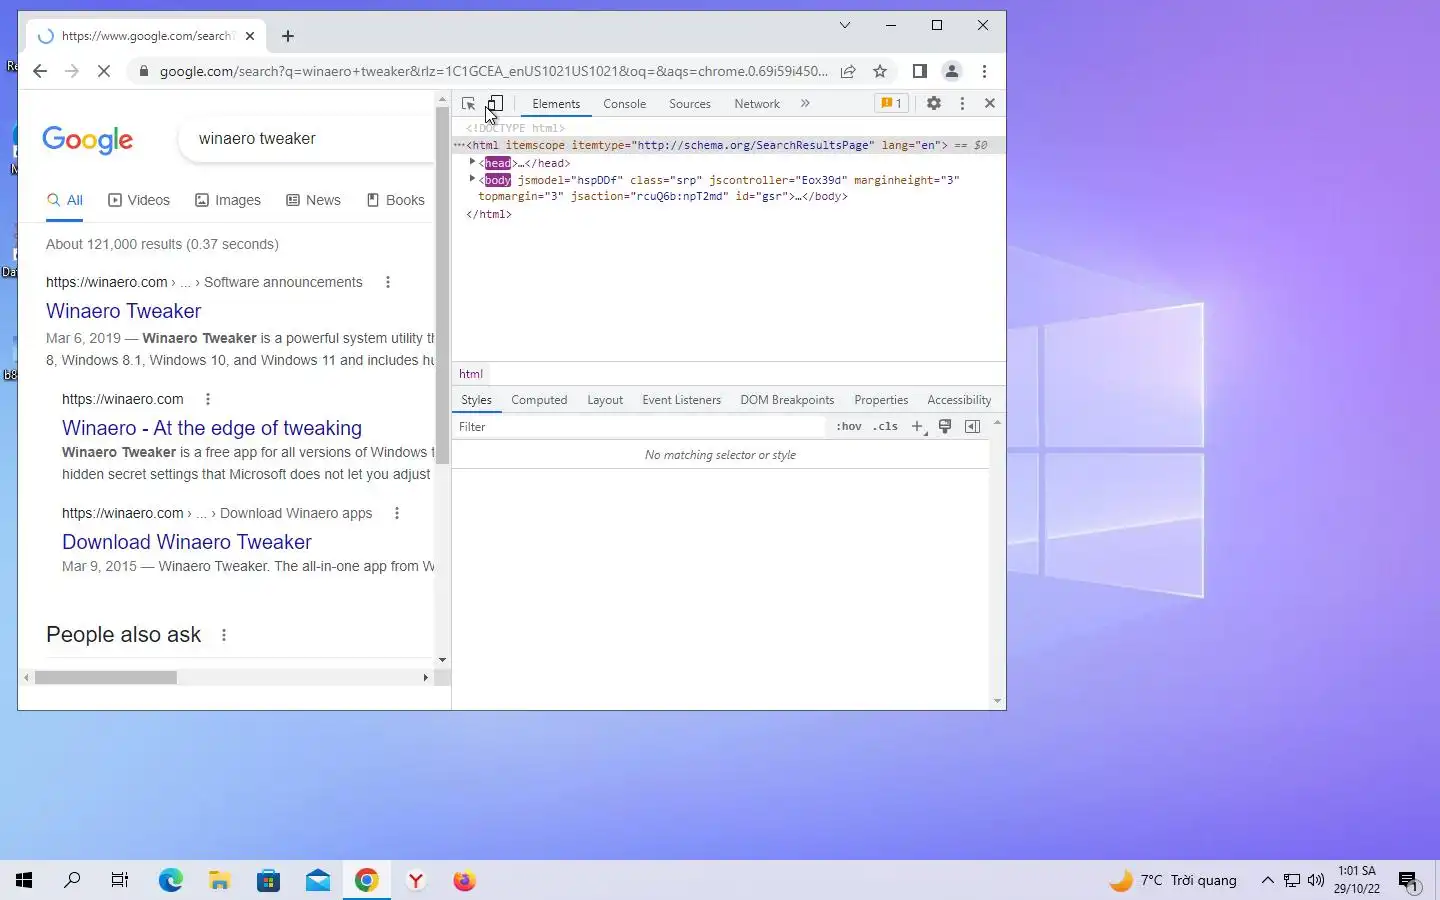This screenshot has width=1440, height=900.
Task: Open the Winaero Tweaker result link
Action: 124,311
